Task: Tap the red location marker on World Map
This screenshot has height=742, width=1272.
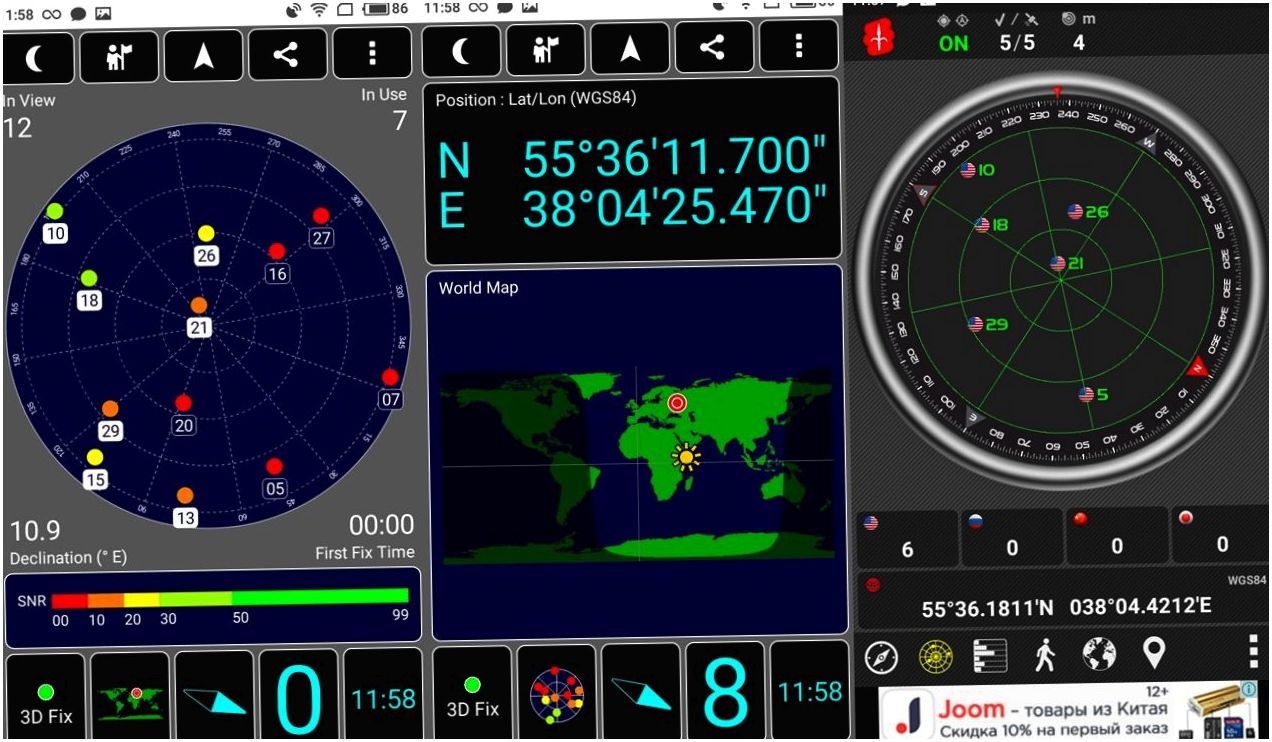Action: tap(677, 403)
